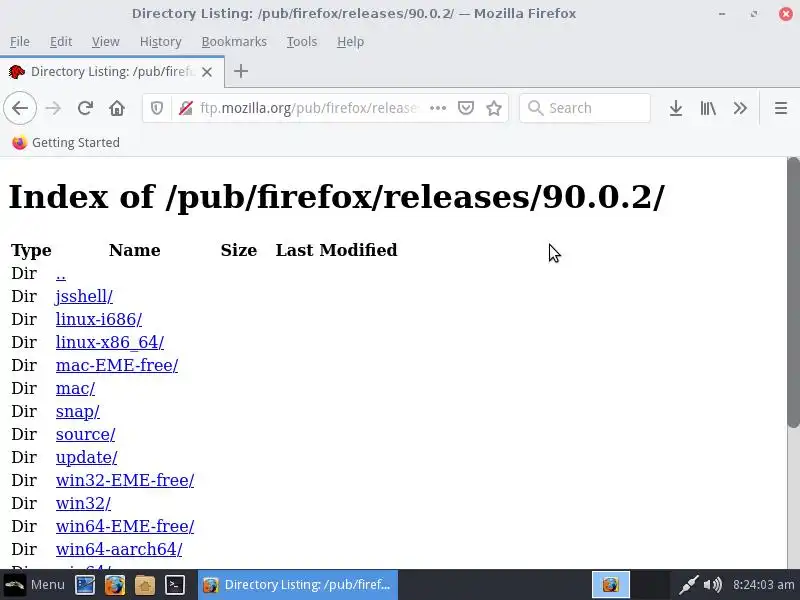Focus the URL address bar
The height and width of the screenshot is (600, 800).
[x=309, y=108]
